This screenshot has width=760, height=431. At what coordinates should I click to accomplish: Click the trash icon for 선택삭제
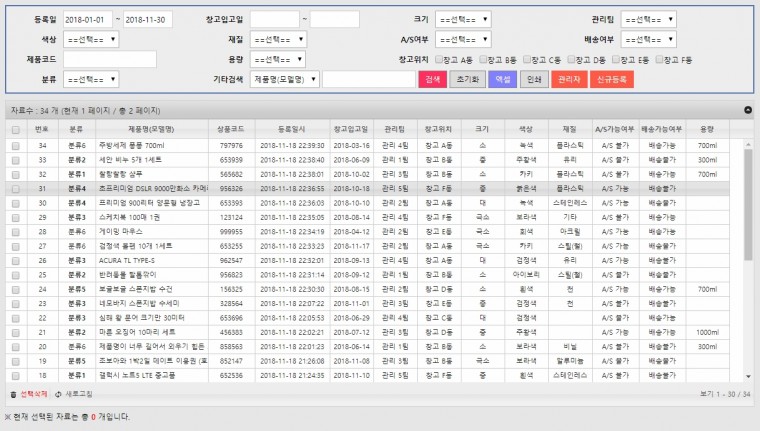pyautogui.click(x=13, y=395)
